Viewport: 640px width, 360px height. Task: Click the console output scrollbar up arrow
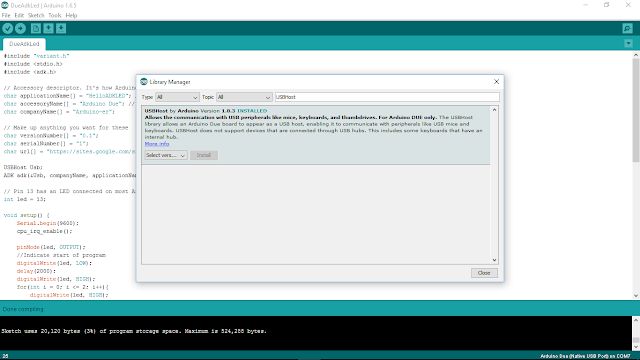636,320
